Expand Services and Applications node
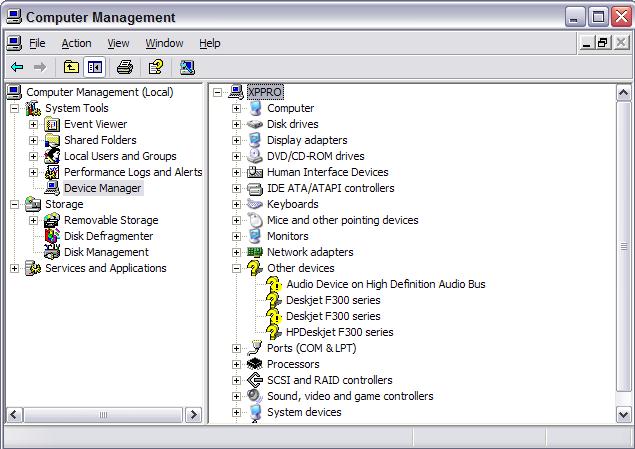Screen dimensions: 635x449 click(x=15, y=268)
